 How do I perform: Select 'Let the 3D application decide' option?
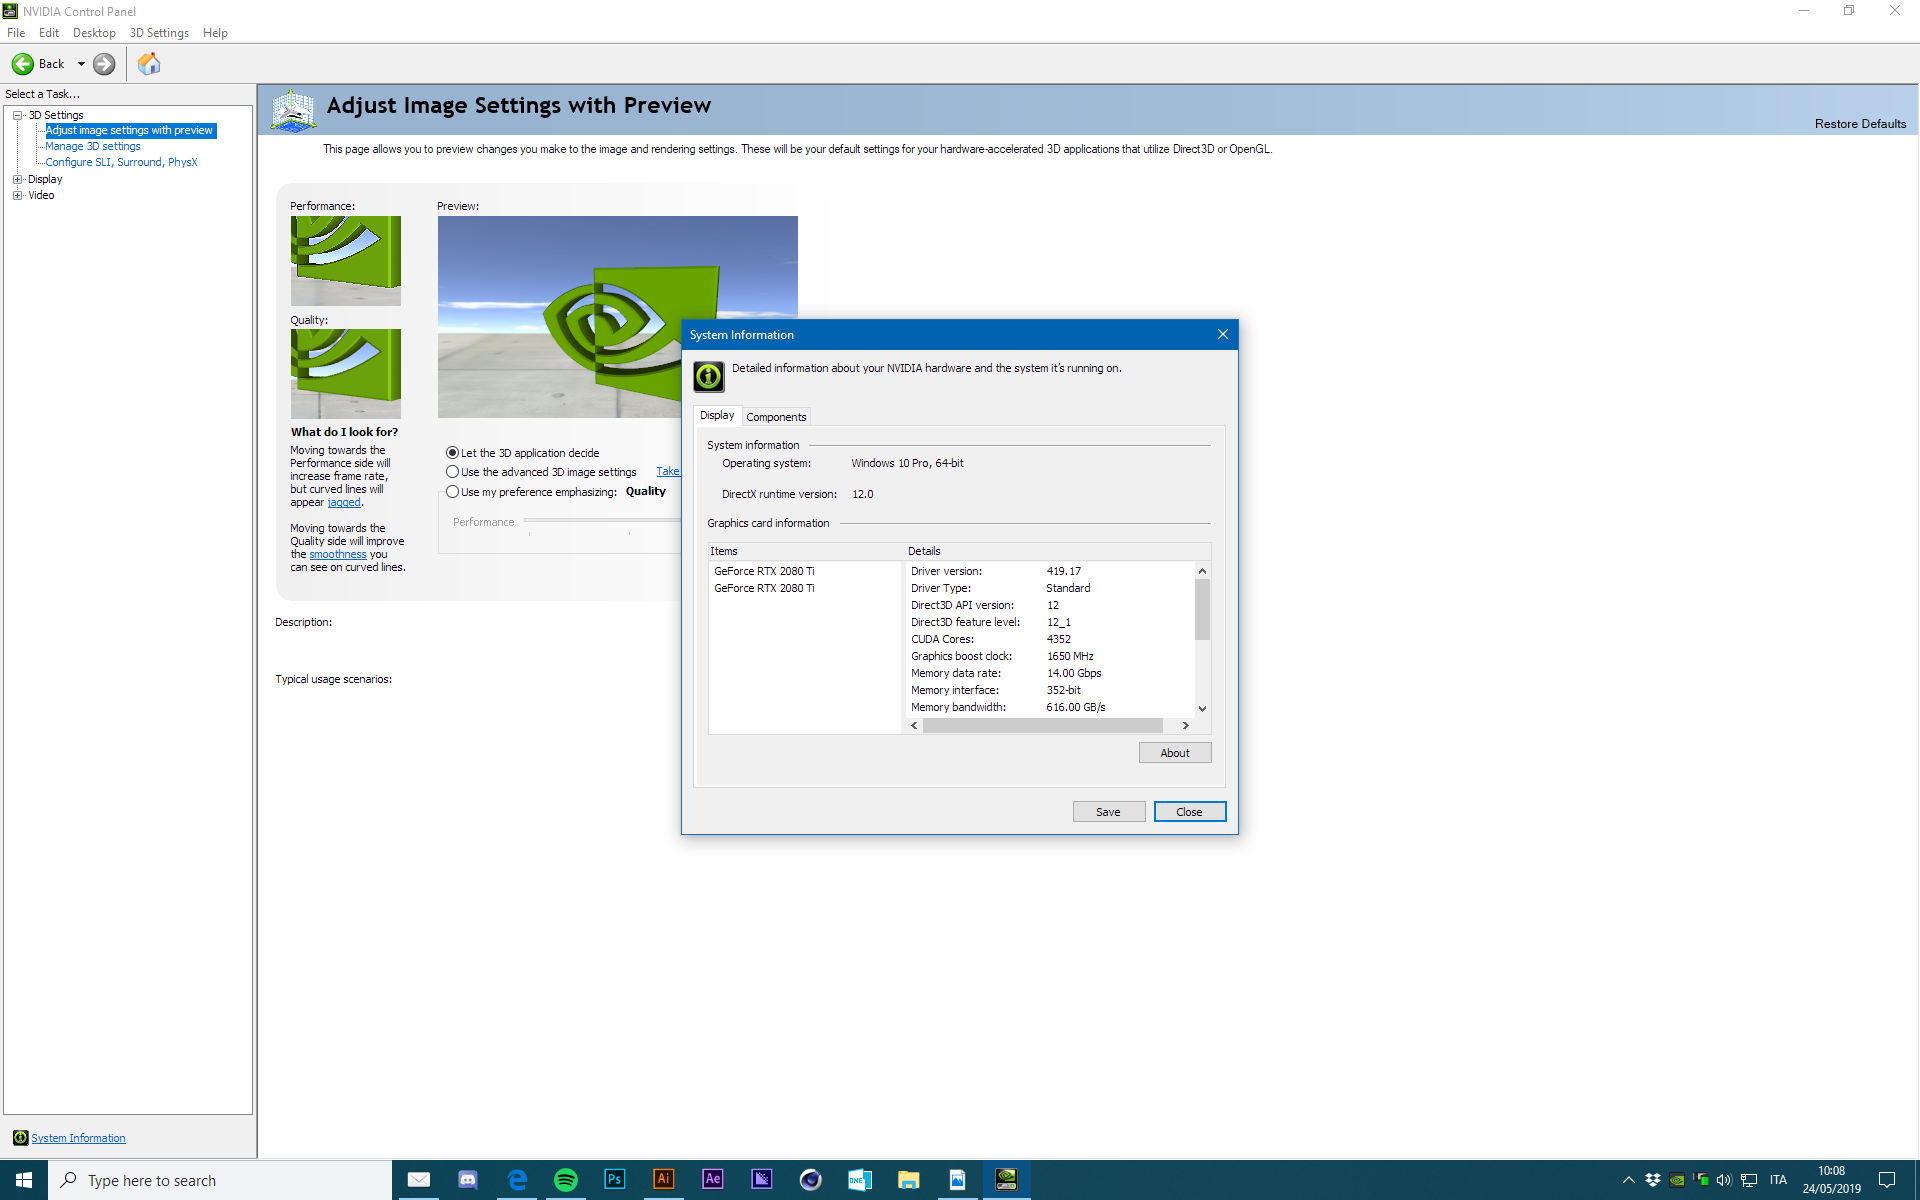453,453
